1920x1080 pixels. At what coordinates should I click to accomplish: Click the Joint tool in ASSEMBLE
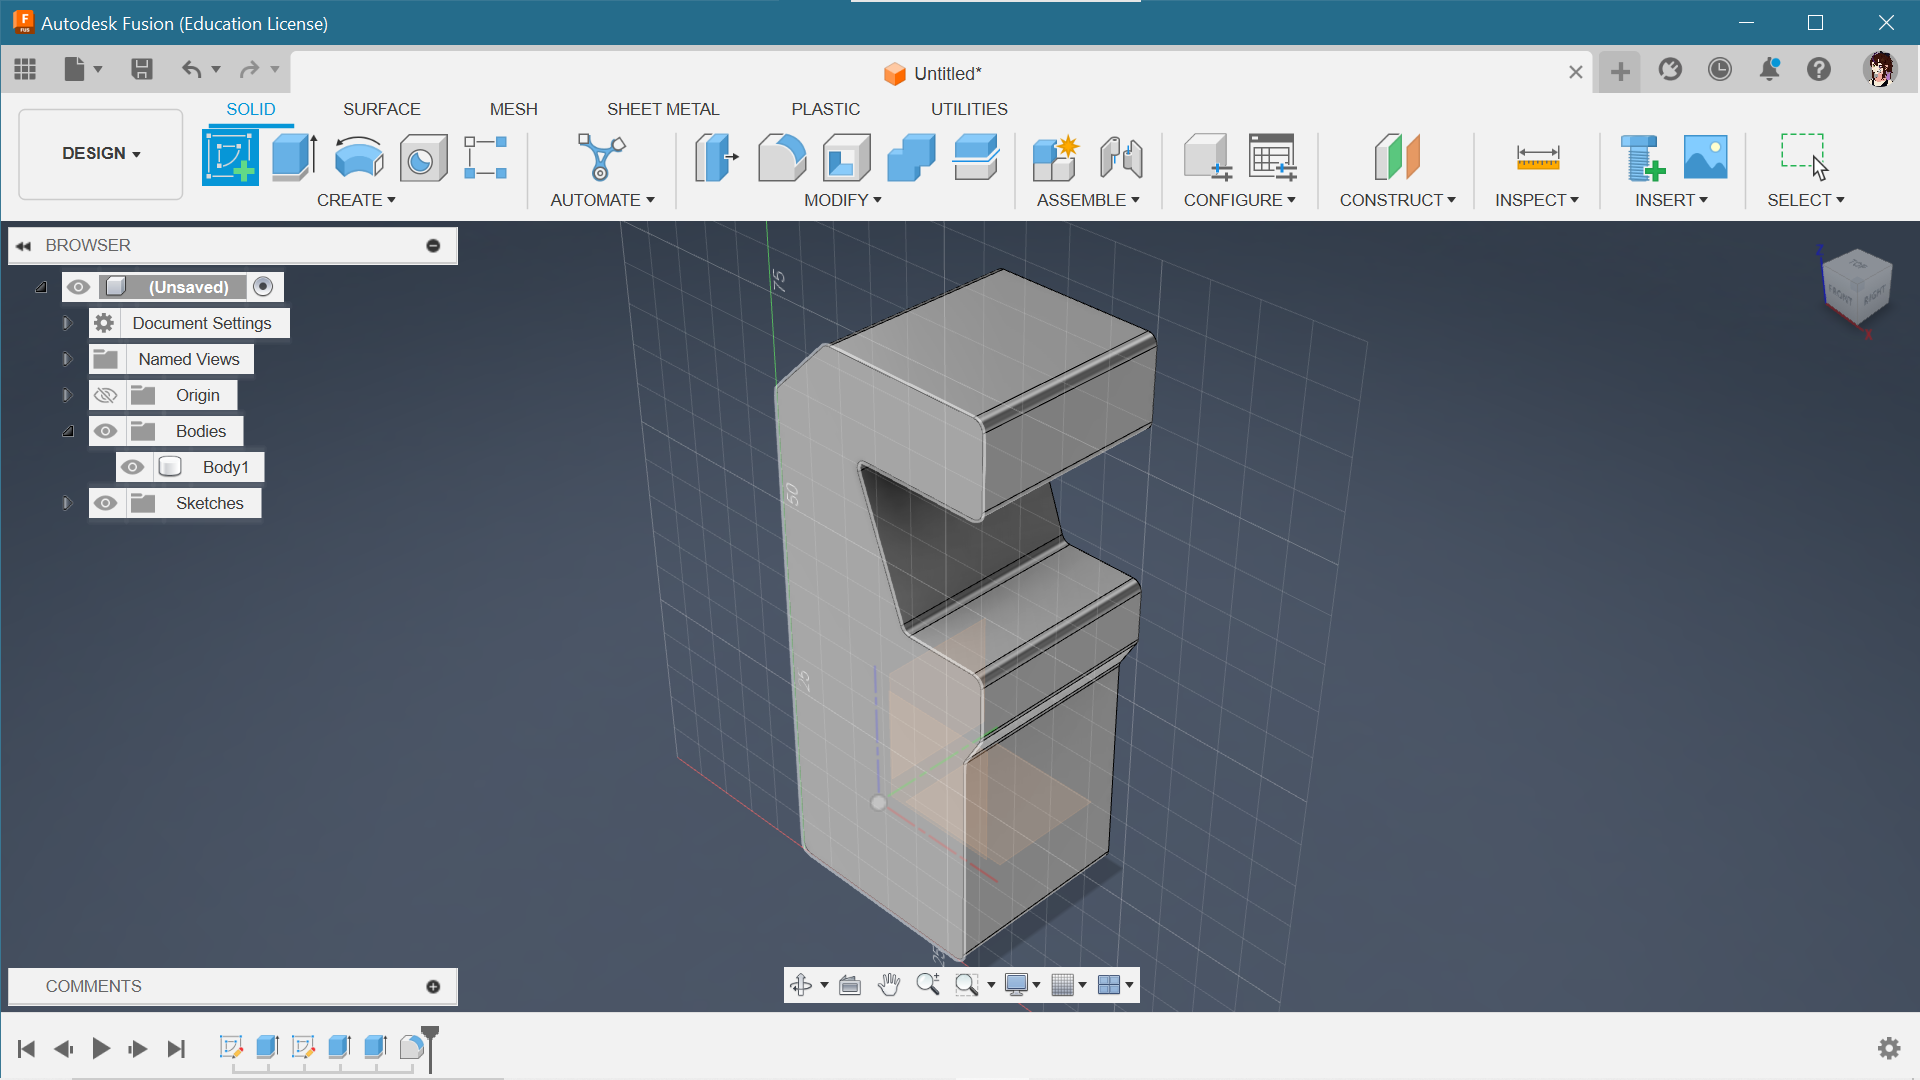point(1122,156)
